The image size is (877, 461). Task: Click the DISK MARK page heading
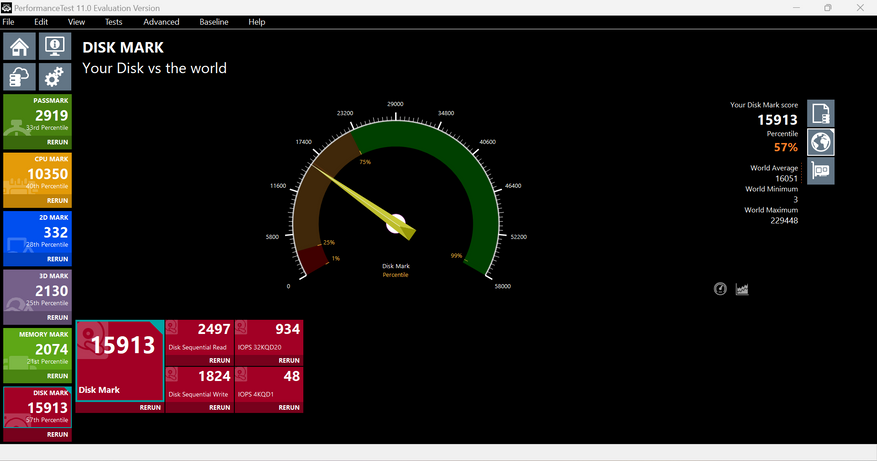(x=123, y=48)
